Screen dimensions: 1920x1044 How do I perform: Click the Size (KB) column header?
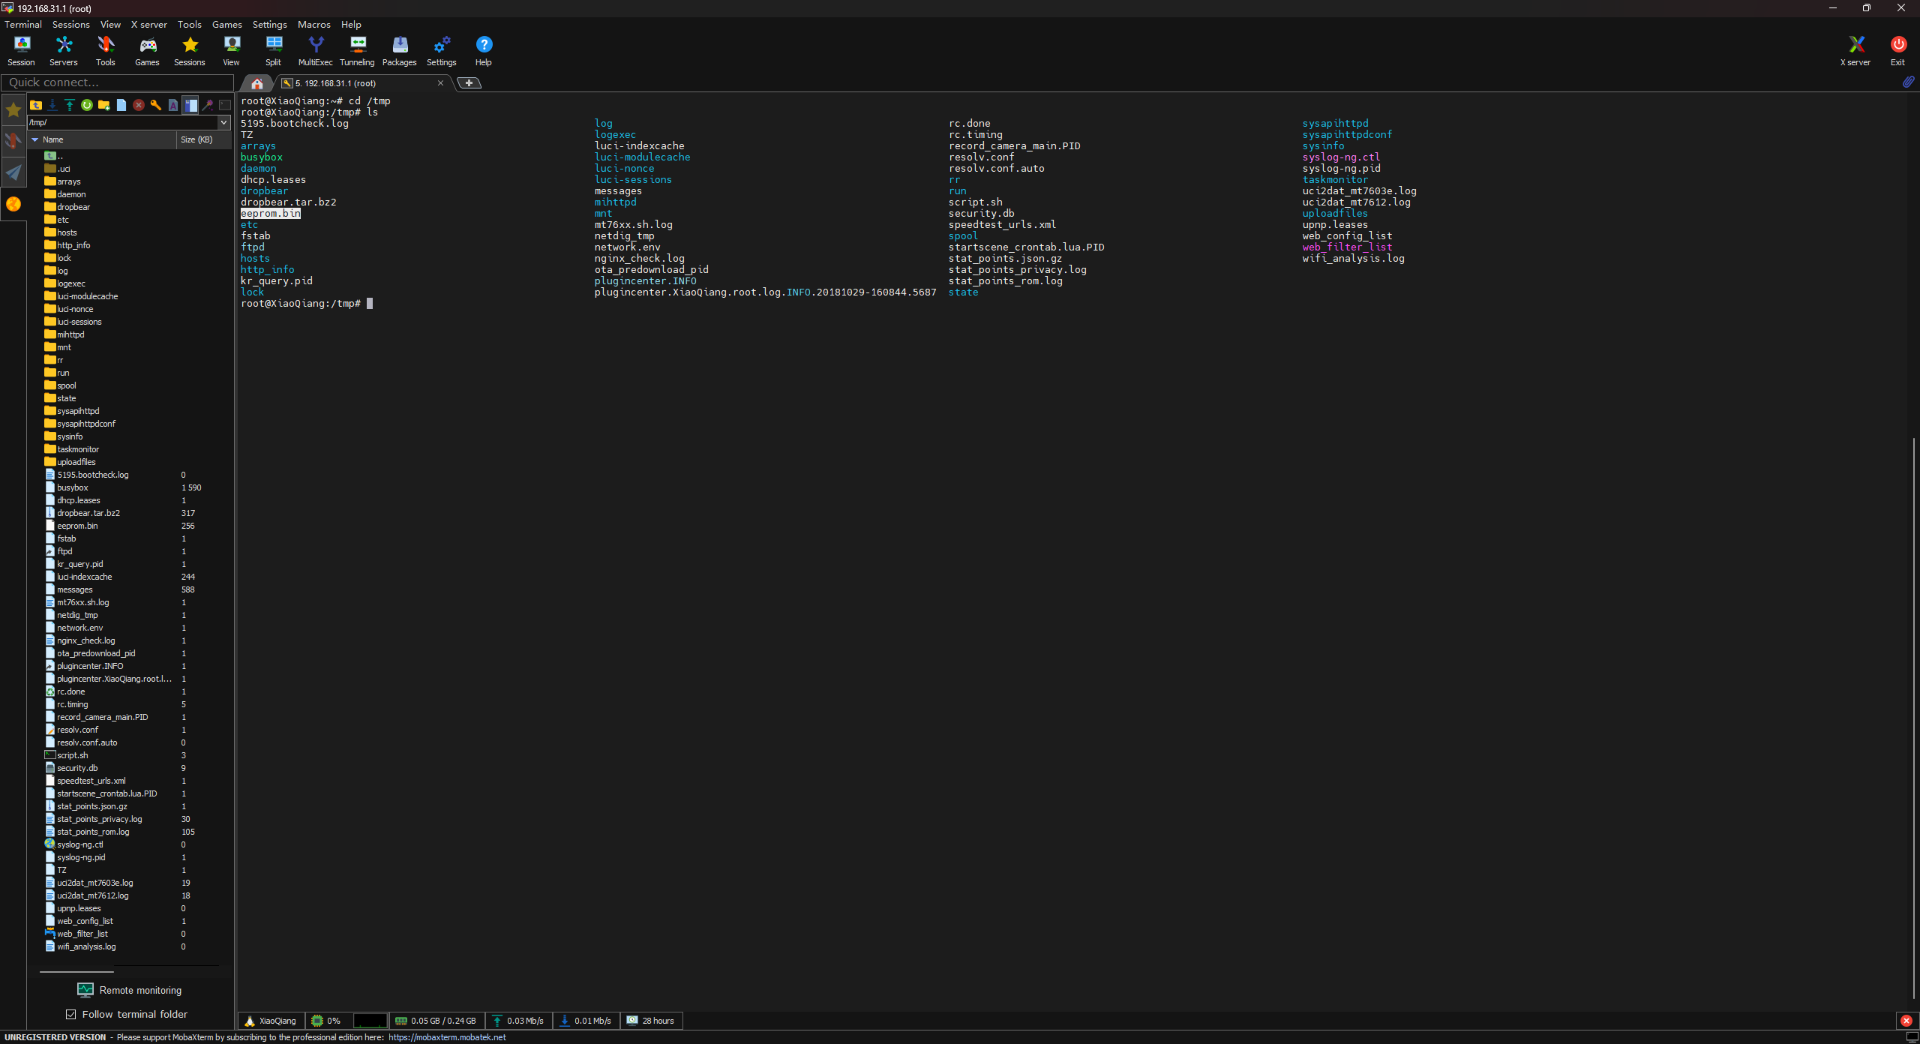[203, 140]
